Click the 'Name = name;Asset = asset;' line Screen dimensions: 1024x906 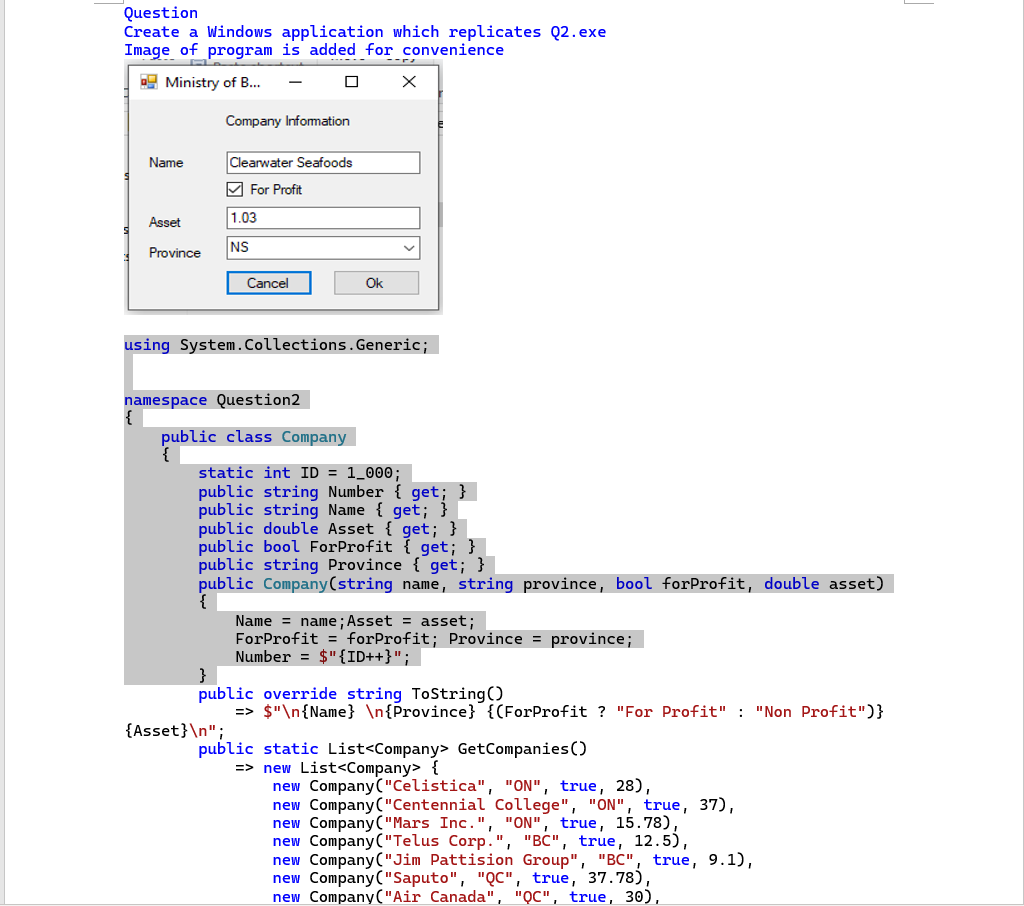click(355, 621)
